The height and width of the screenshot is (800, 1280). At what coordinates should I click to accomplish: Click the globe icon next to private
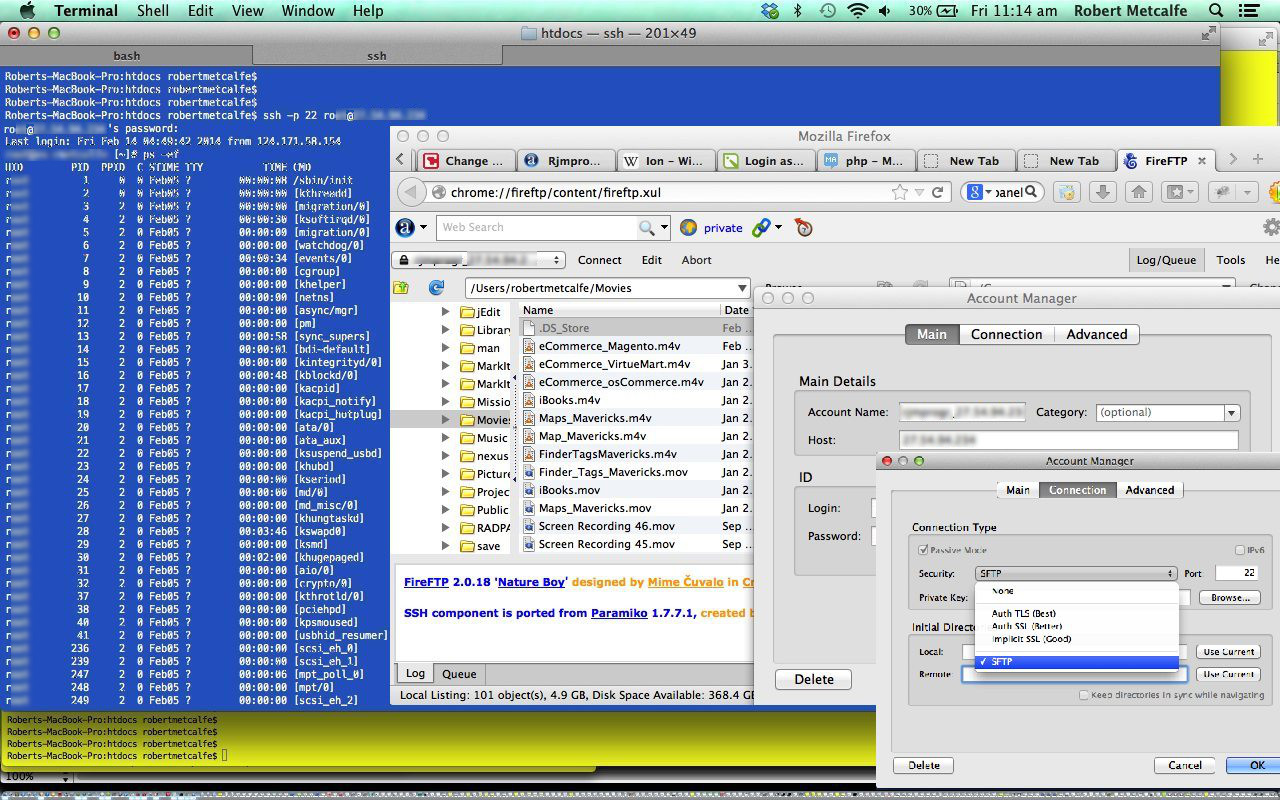[x=688, y=228]
